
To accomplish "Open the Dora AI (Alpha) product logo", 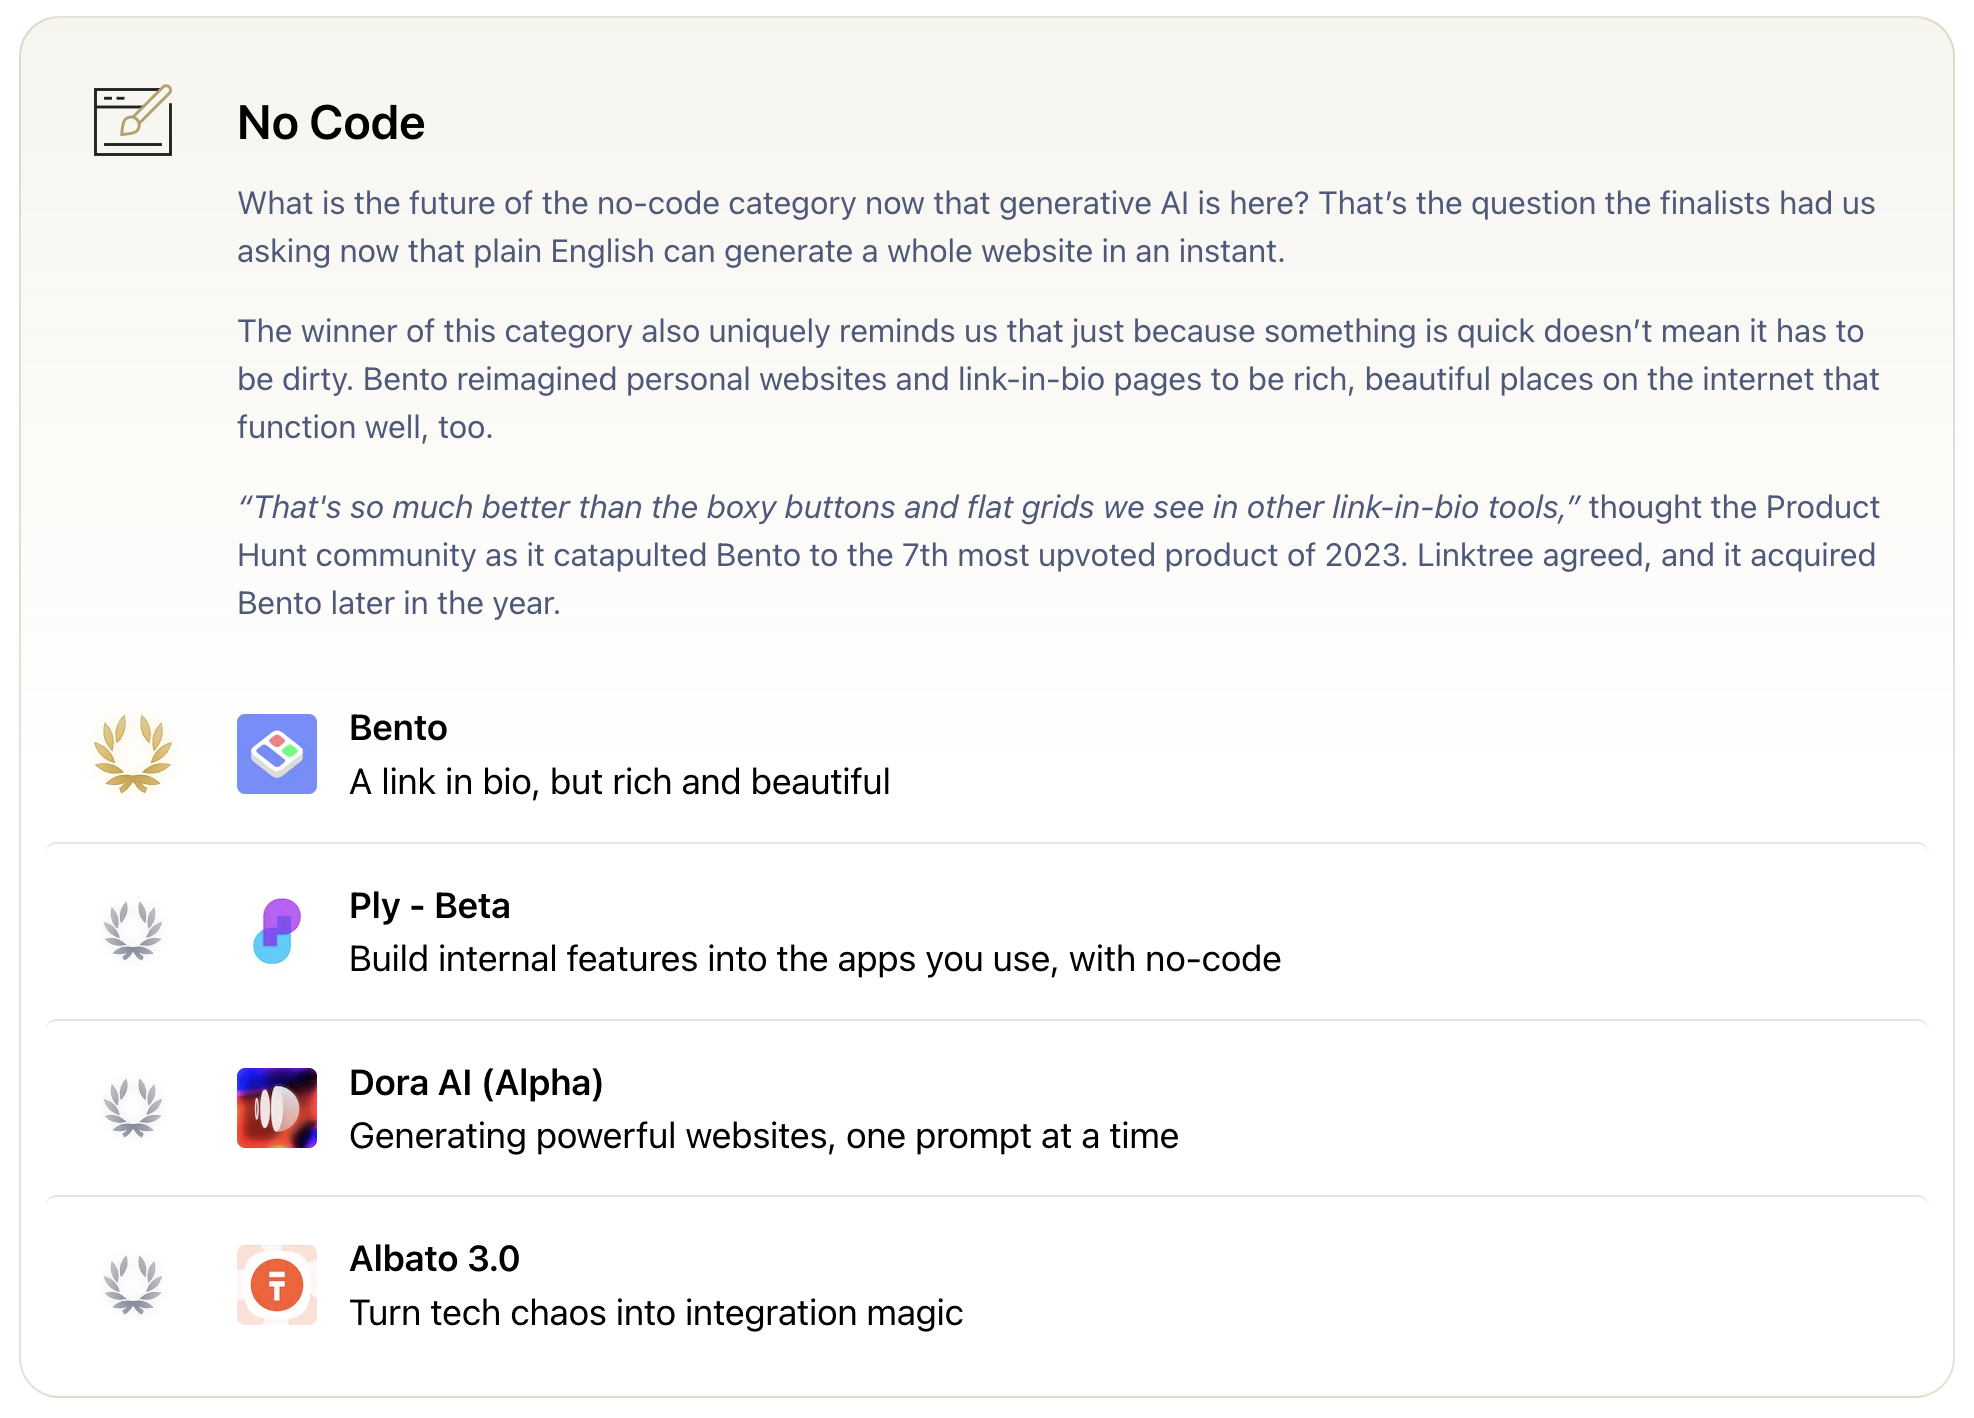I will coord(277,1108).
